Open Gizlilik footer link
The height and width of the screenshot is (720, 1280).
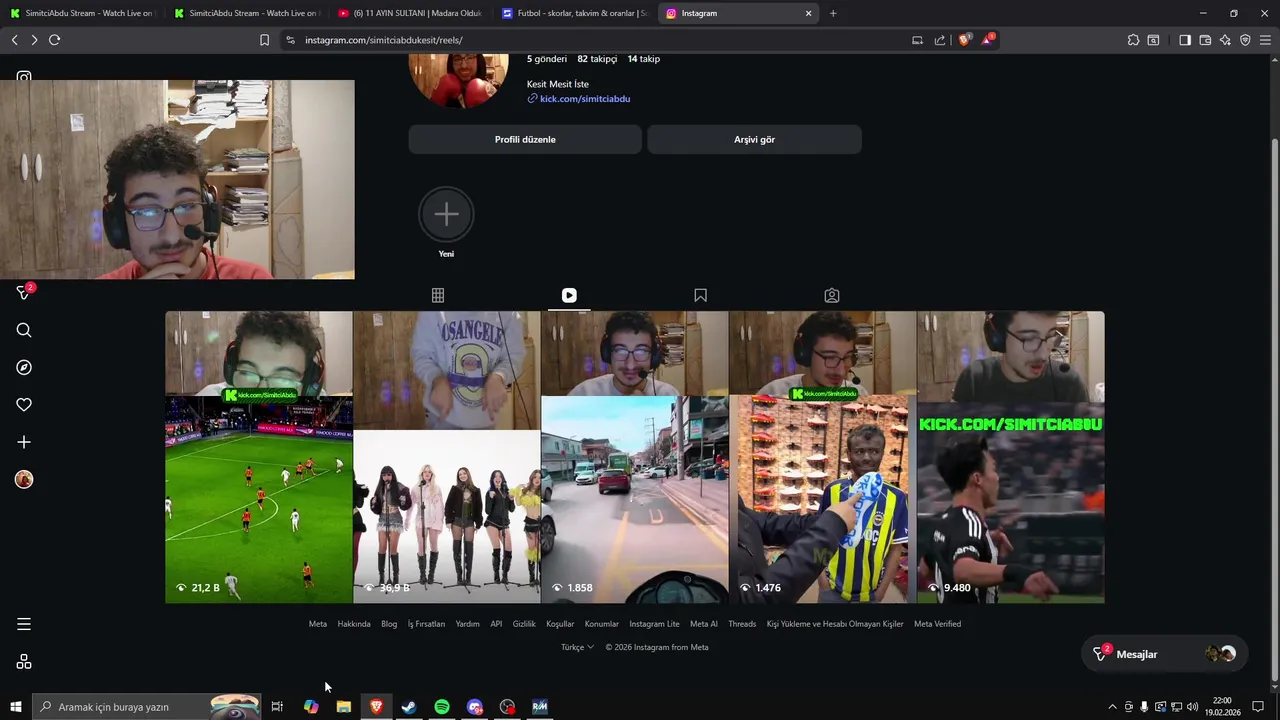[x=524, y=624]
